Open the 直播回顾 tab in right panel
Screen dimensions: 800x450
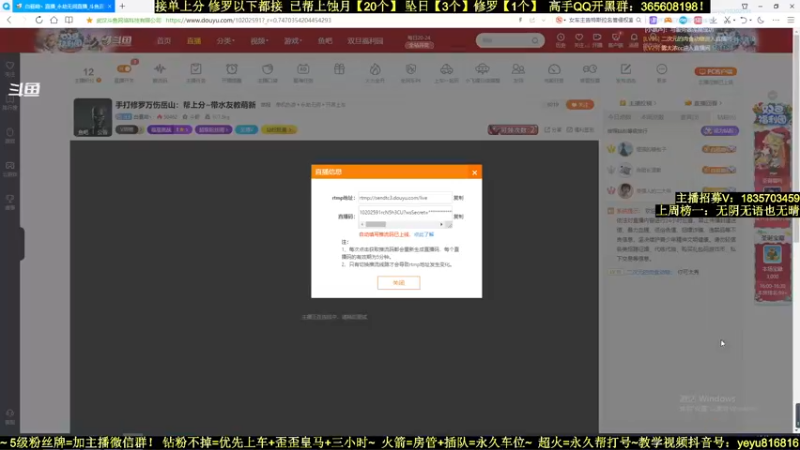point(704,103)
